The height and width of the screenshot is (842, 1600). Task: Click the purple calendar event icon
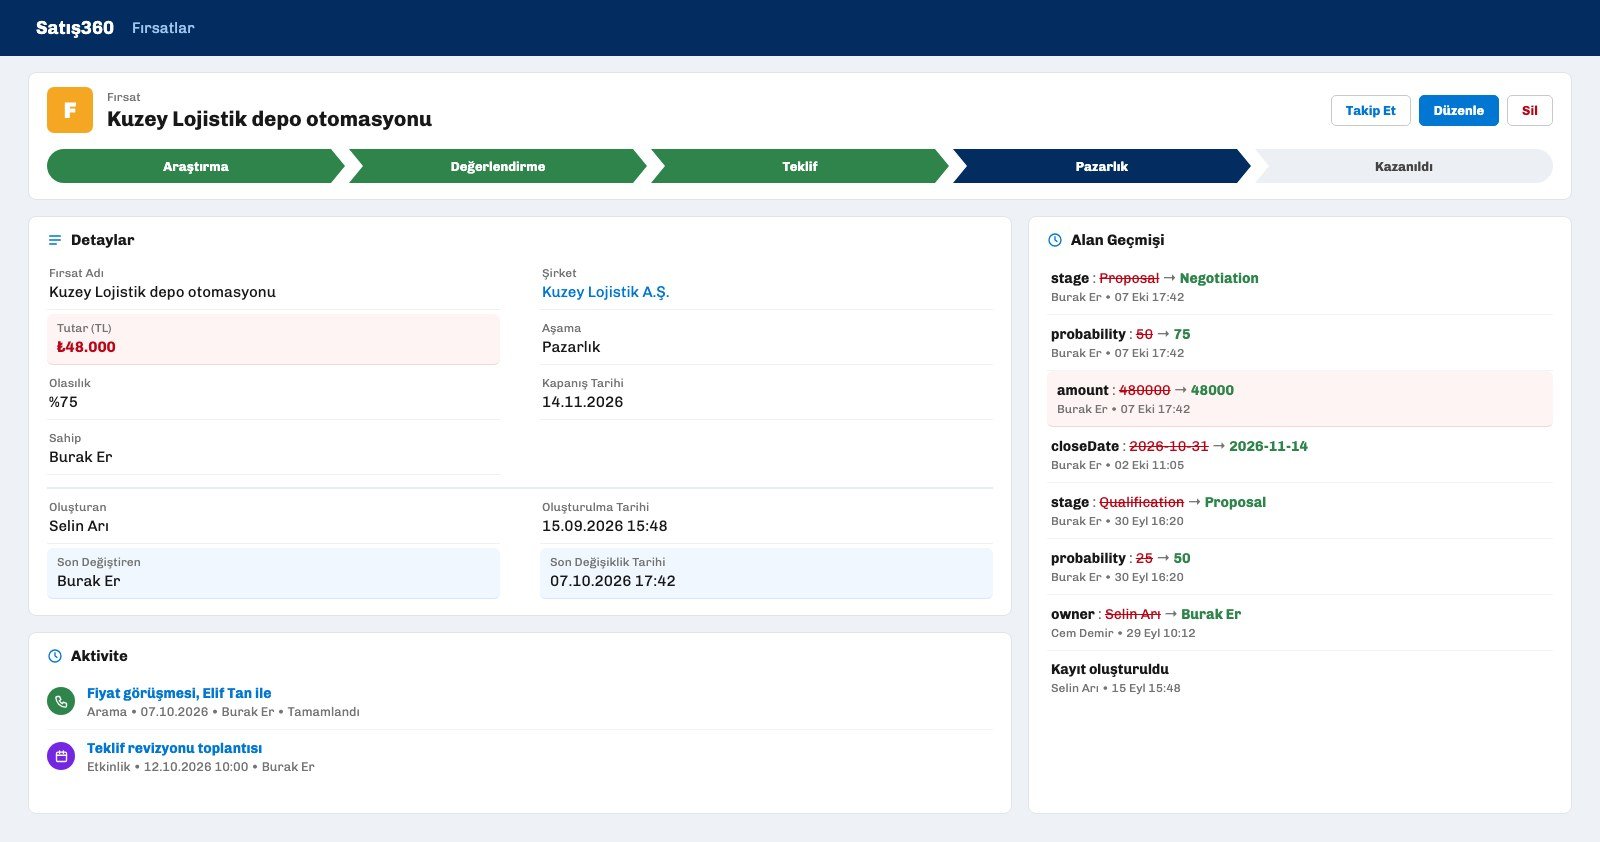tap(61, 756)
